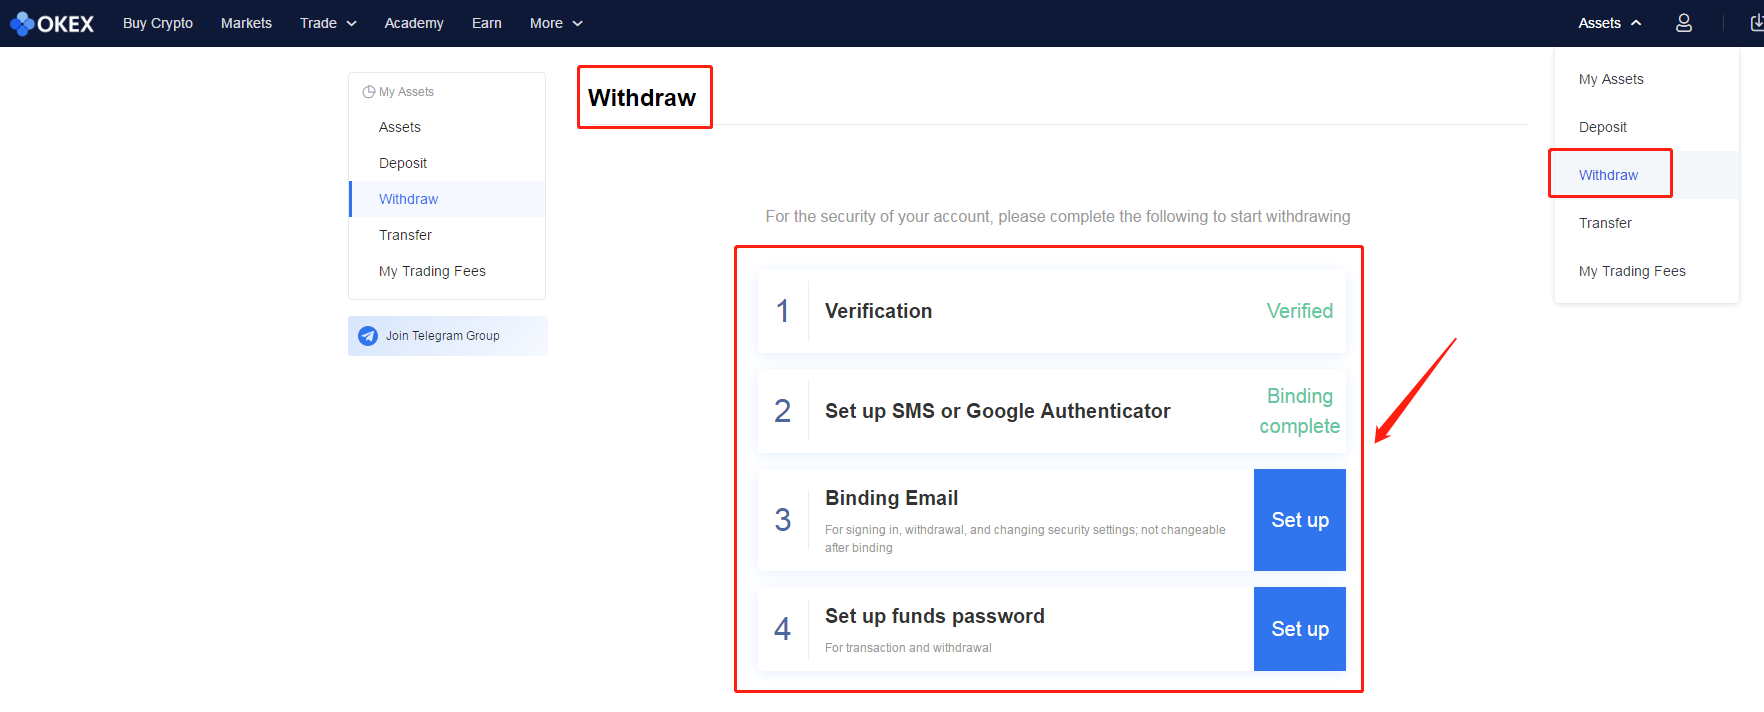Expand the More dropdown menu
The width and height of the screenshot is (1764, 712).
tap(556, 23)
